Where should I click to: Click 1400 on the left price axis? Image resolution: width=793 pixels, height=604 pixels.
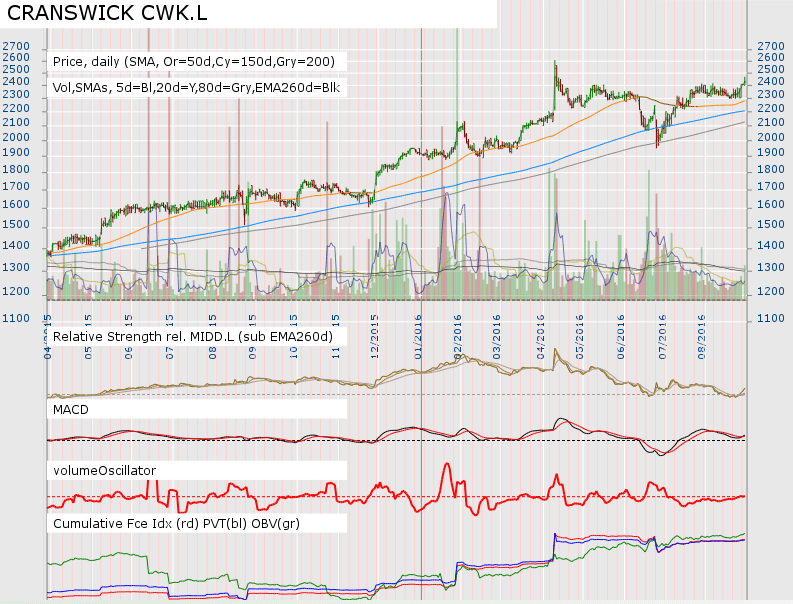(x=16, y=245)
